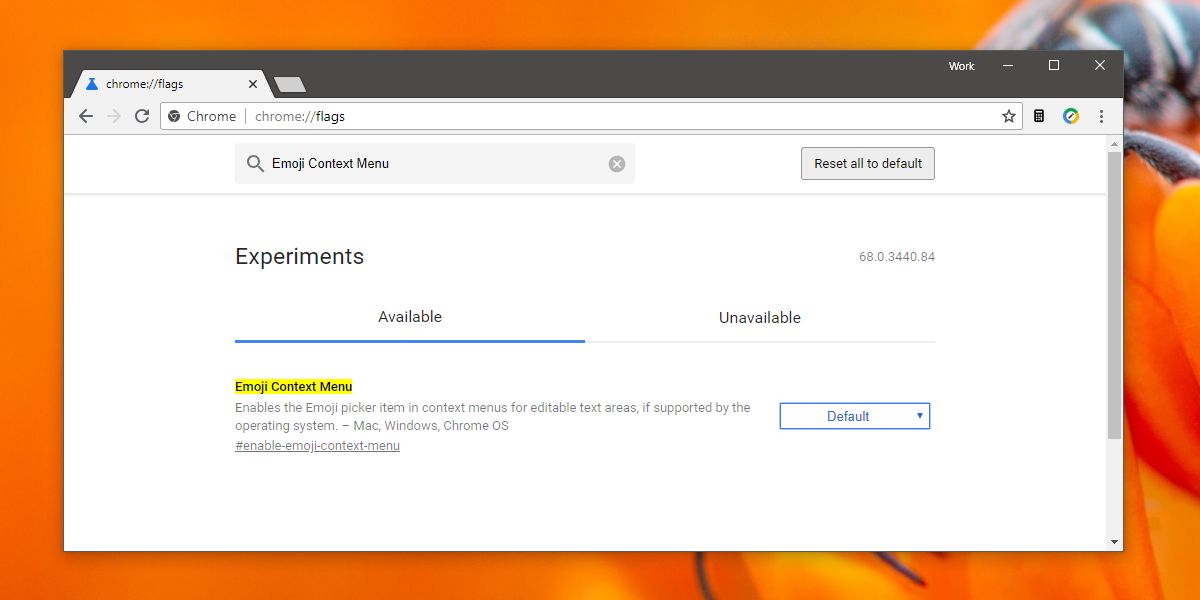Go back using the back arrow
This screenshot has height=600, width=1200.
point(86,116)
